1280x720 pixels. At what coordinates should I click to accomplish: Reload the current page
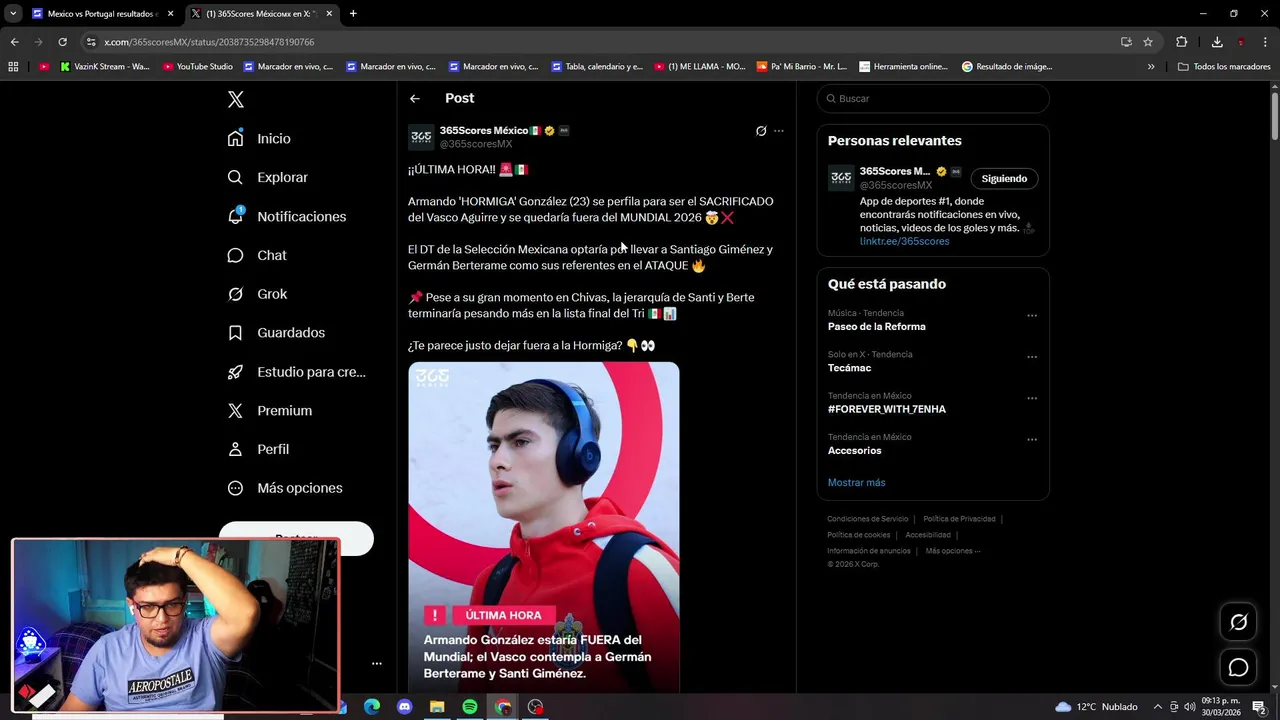(62, 42)
